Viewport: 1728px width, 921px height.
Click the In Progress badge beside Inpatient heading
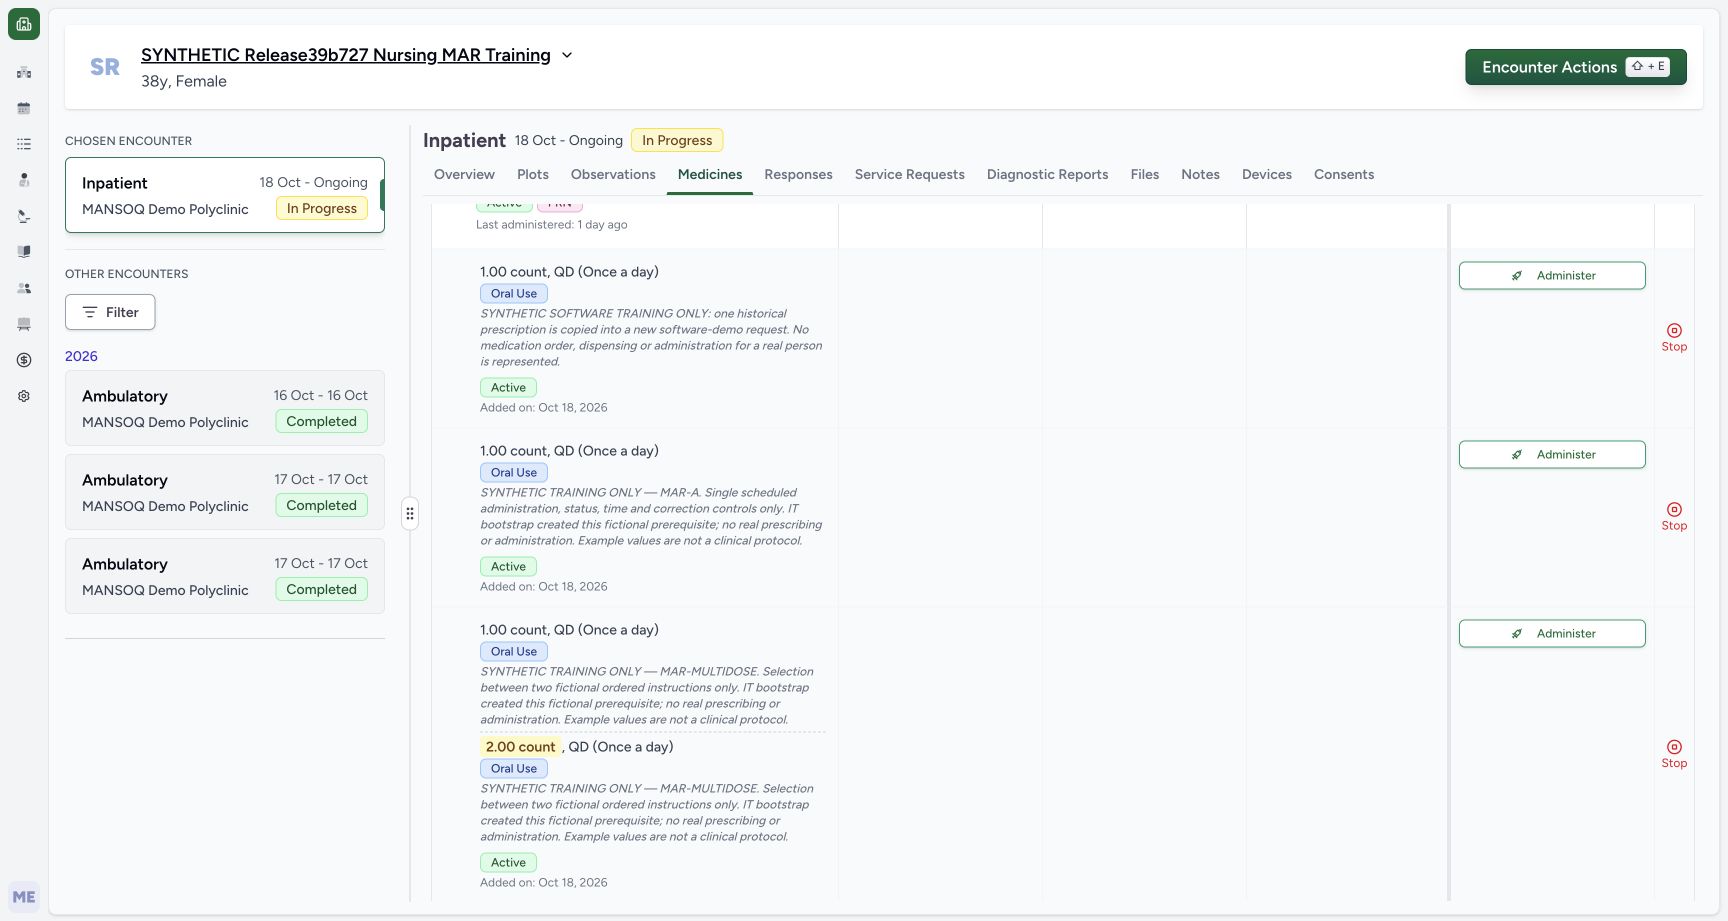point(677,140)
